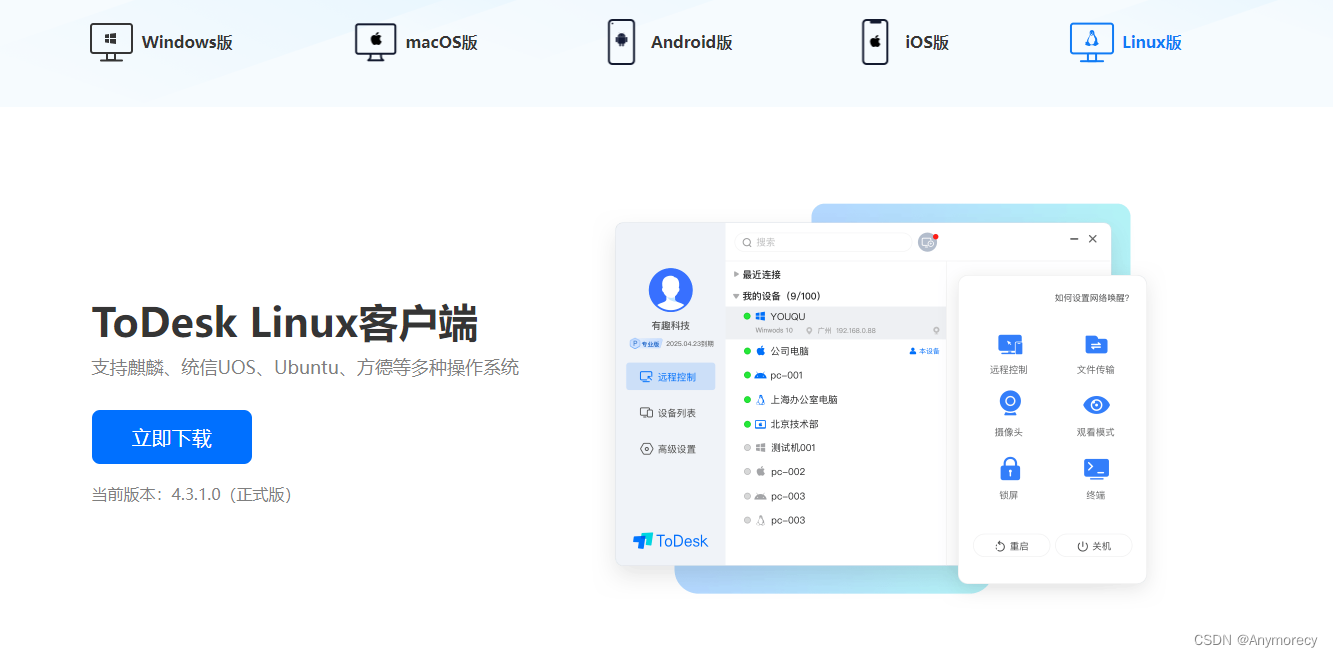Select the Android版 platform tab
The height and width of the screenshot is (657, 1333).
[670, 42]
